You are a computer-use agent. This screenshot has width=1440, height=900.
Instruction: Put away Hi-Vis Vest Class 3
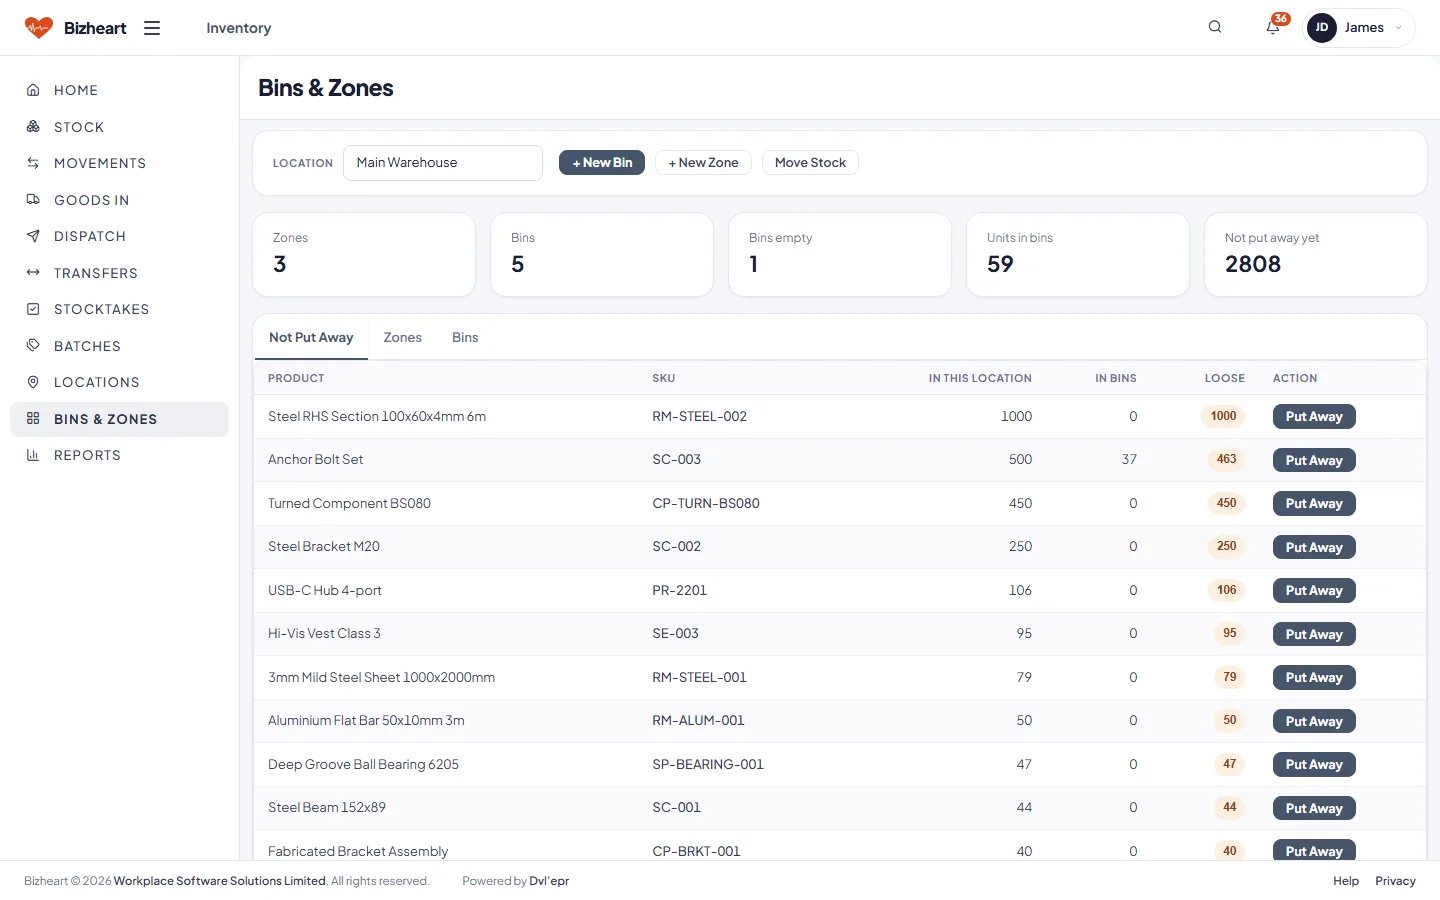click(x=1314, y=634)
